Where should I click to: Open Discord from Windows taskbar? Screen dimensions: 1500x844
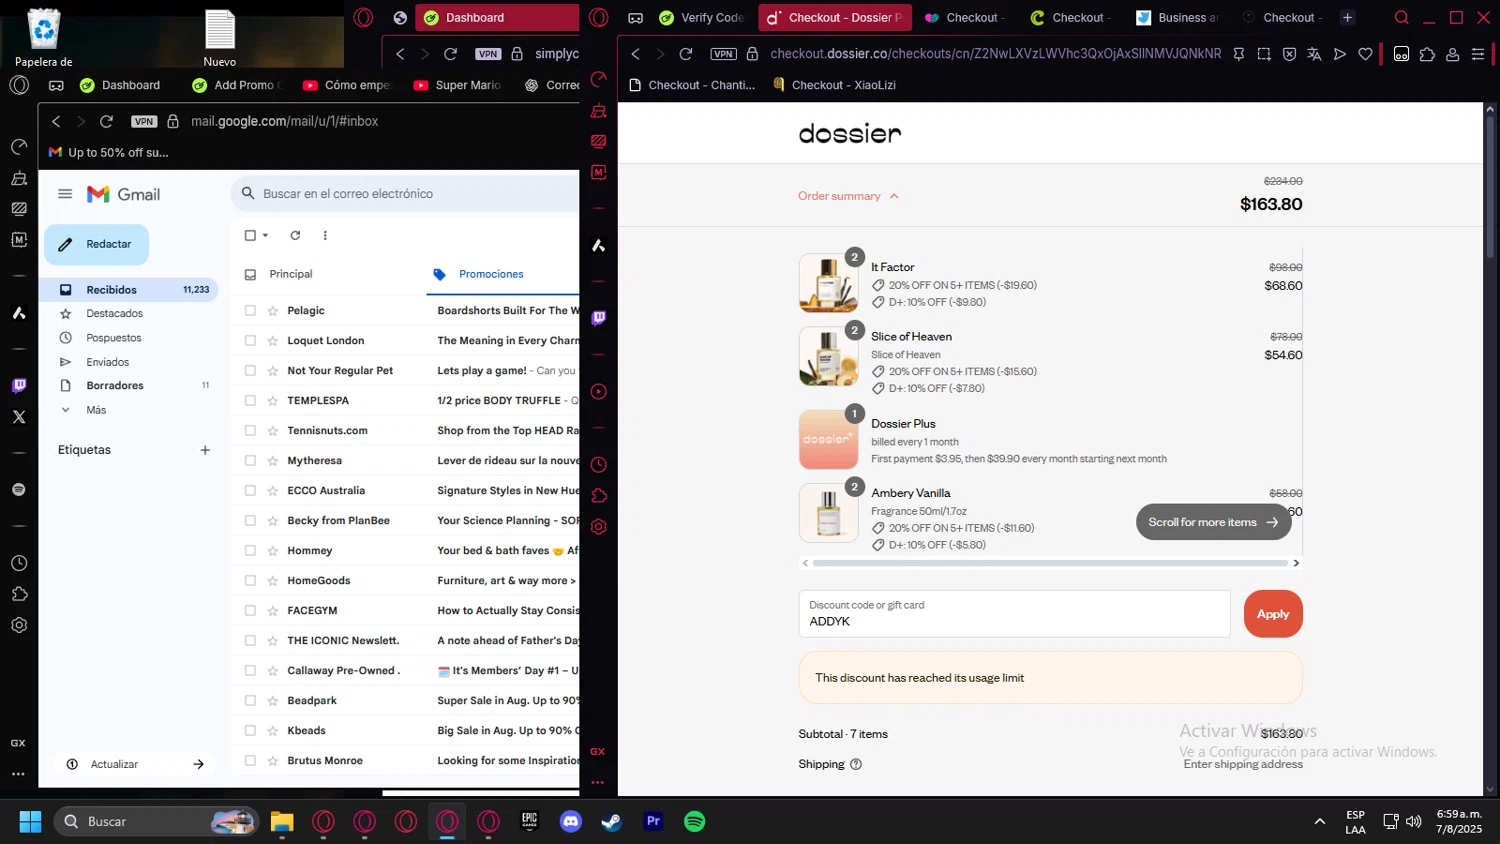click(571, 821)
